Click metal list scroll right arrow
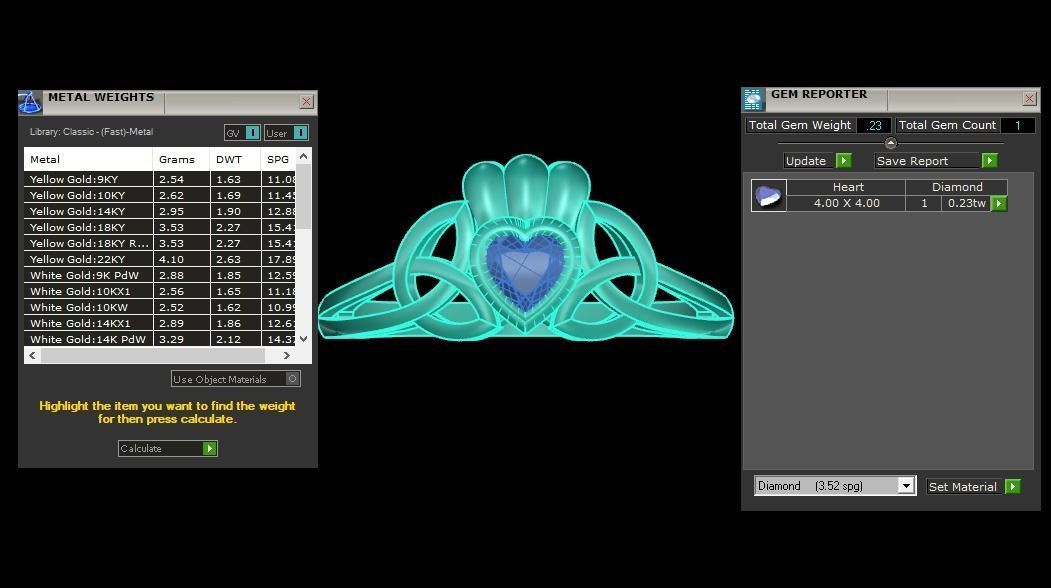Screen dimensions: 1051x588 point(287,355)
